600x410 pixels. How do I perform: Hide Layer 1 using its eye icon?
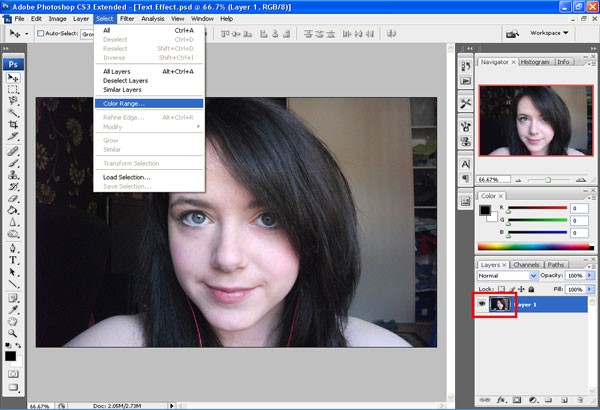tap(482, 304)
